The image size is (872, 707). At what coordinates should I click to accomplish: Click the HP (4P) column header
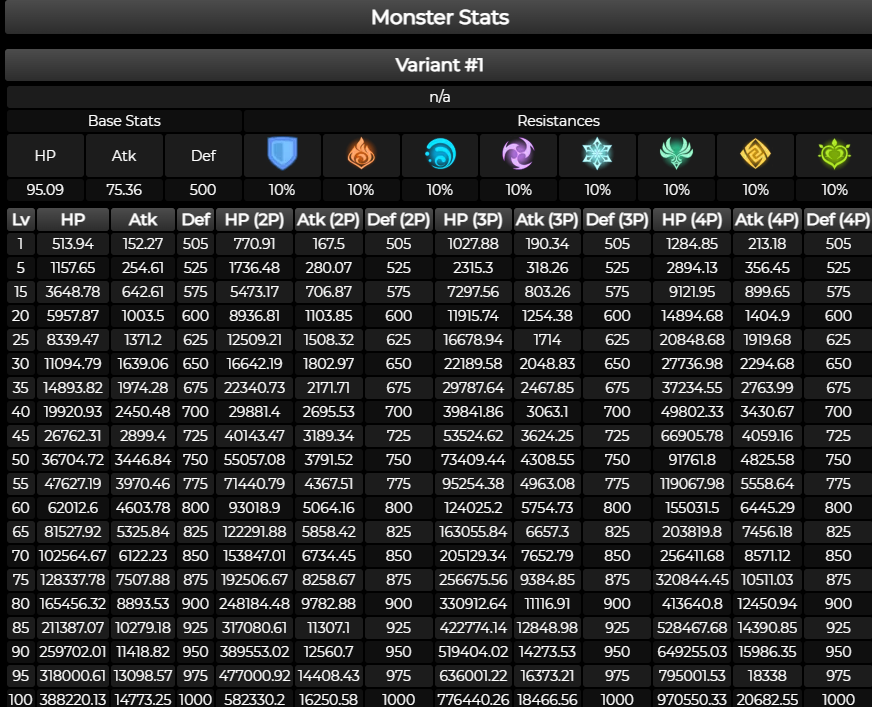pyautogui.click(x=692, y=220)
